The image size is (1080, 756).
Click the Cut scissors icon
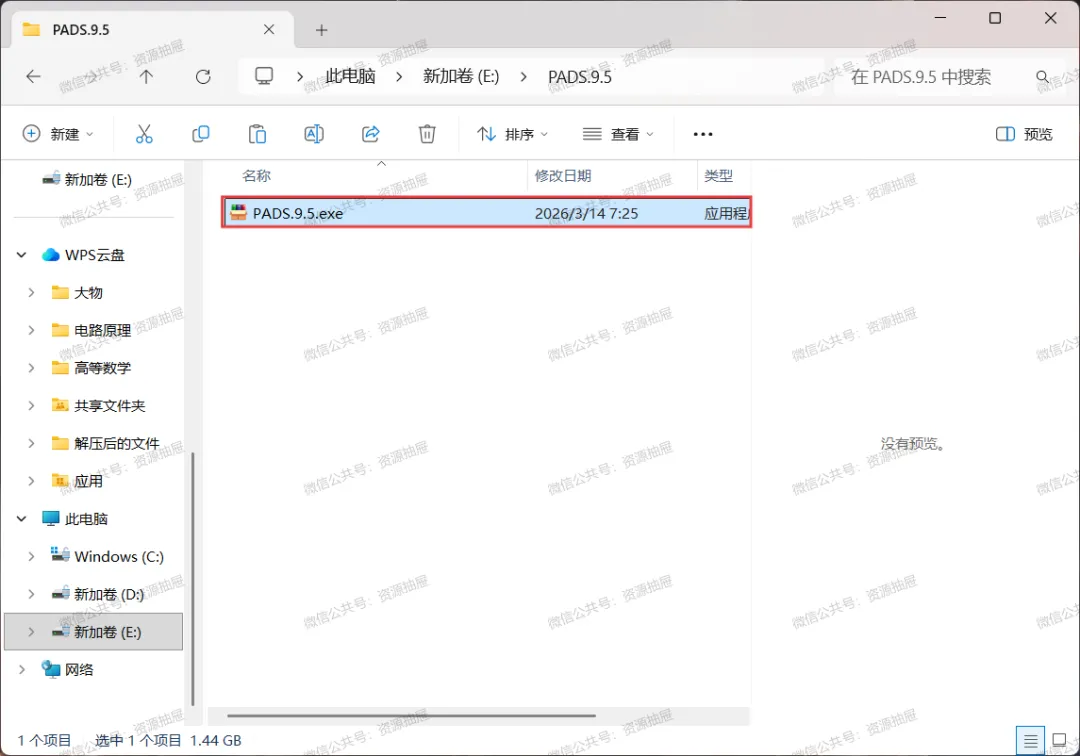[144, 134]
